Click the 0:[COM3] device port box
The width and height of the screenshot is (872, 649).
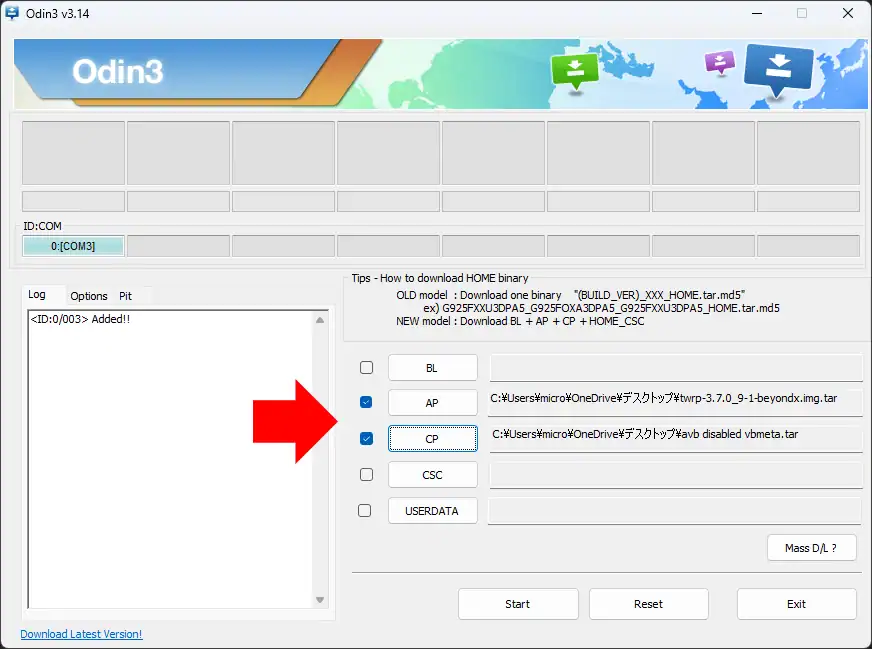[x=73, y=246]
